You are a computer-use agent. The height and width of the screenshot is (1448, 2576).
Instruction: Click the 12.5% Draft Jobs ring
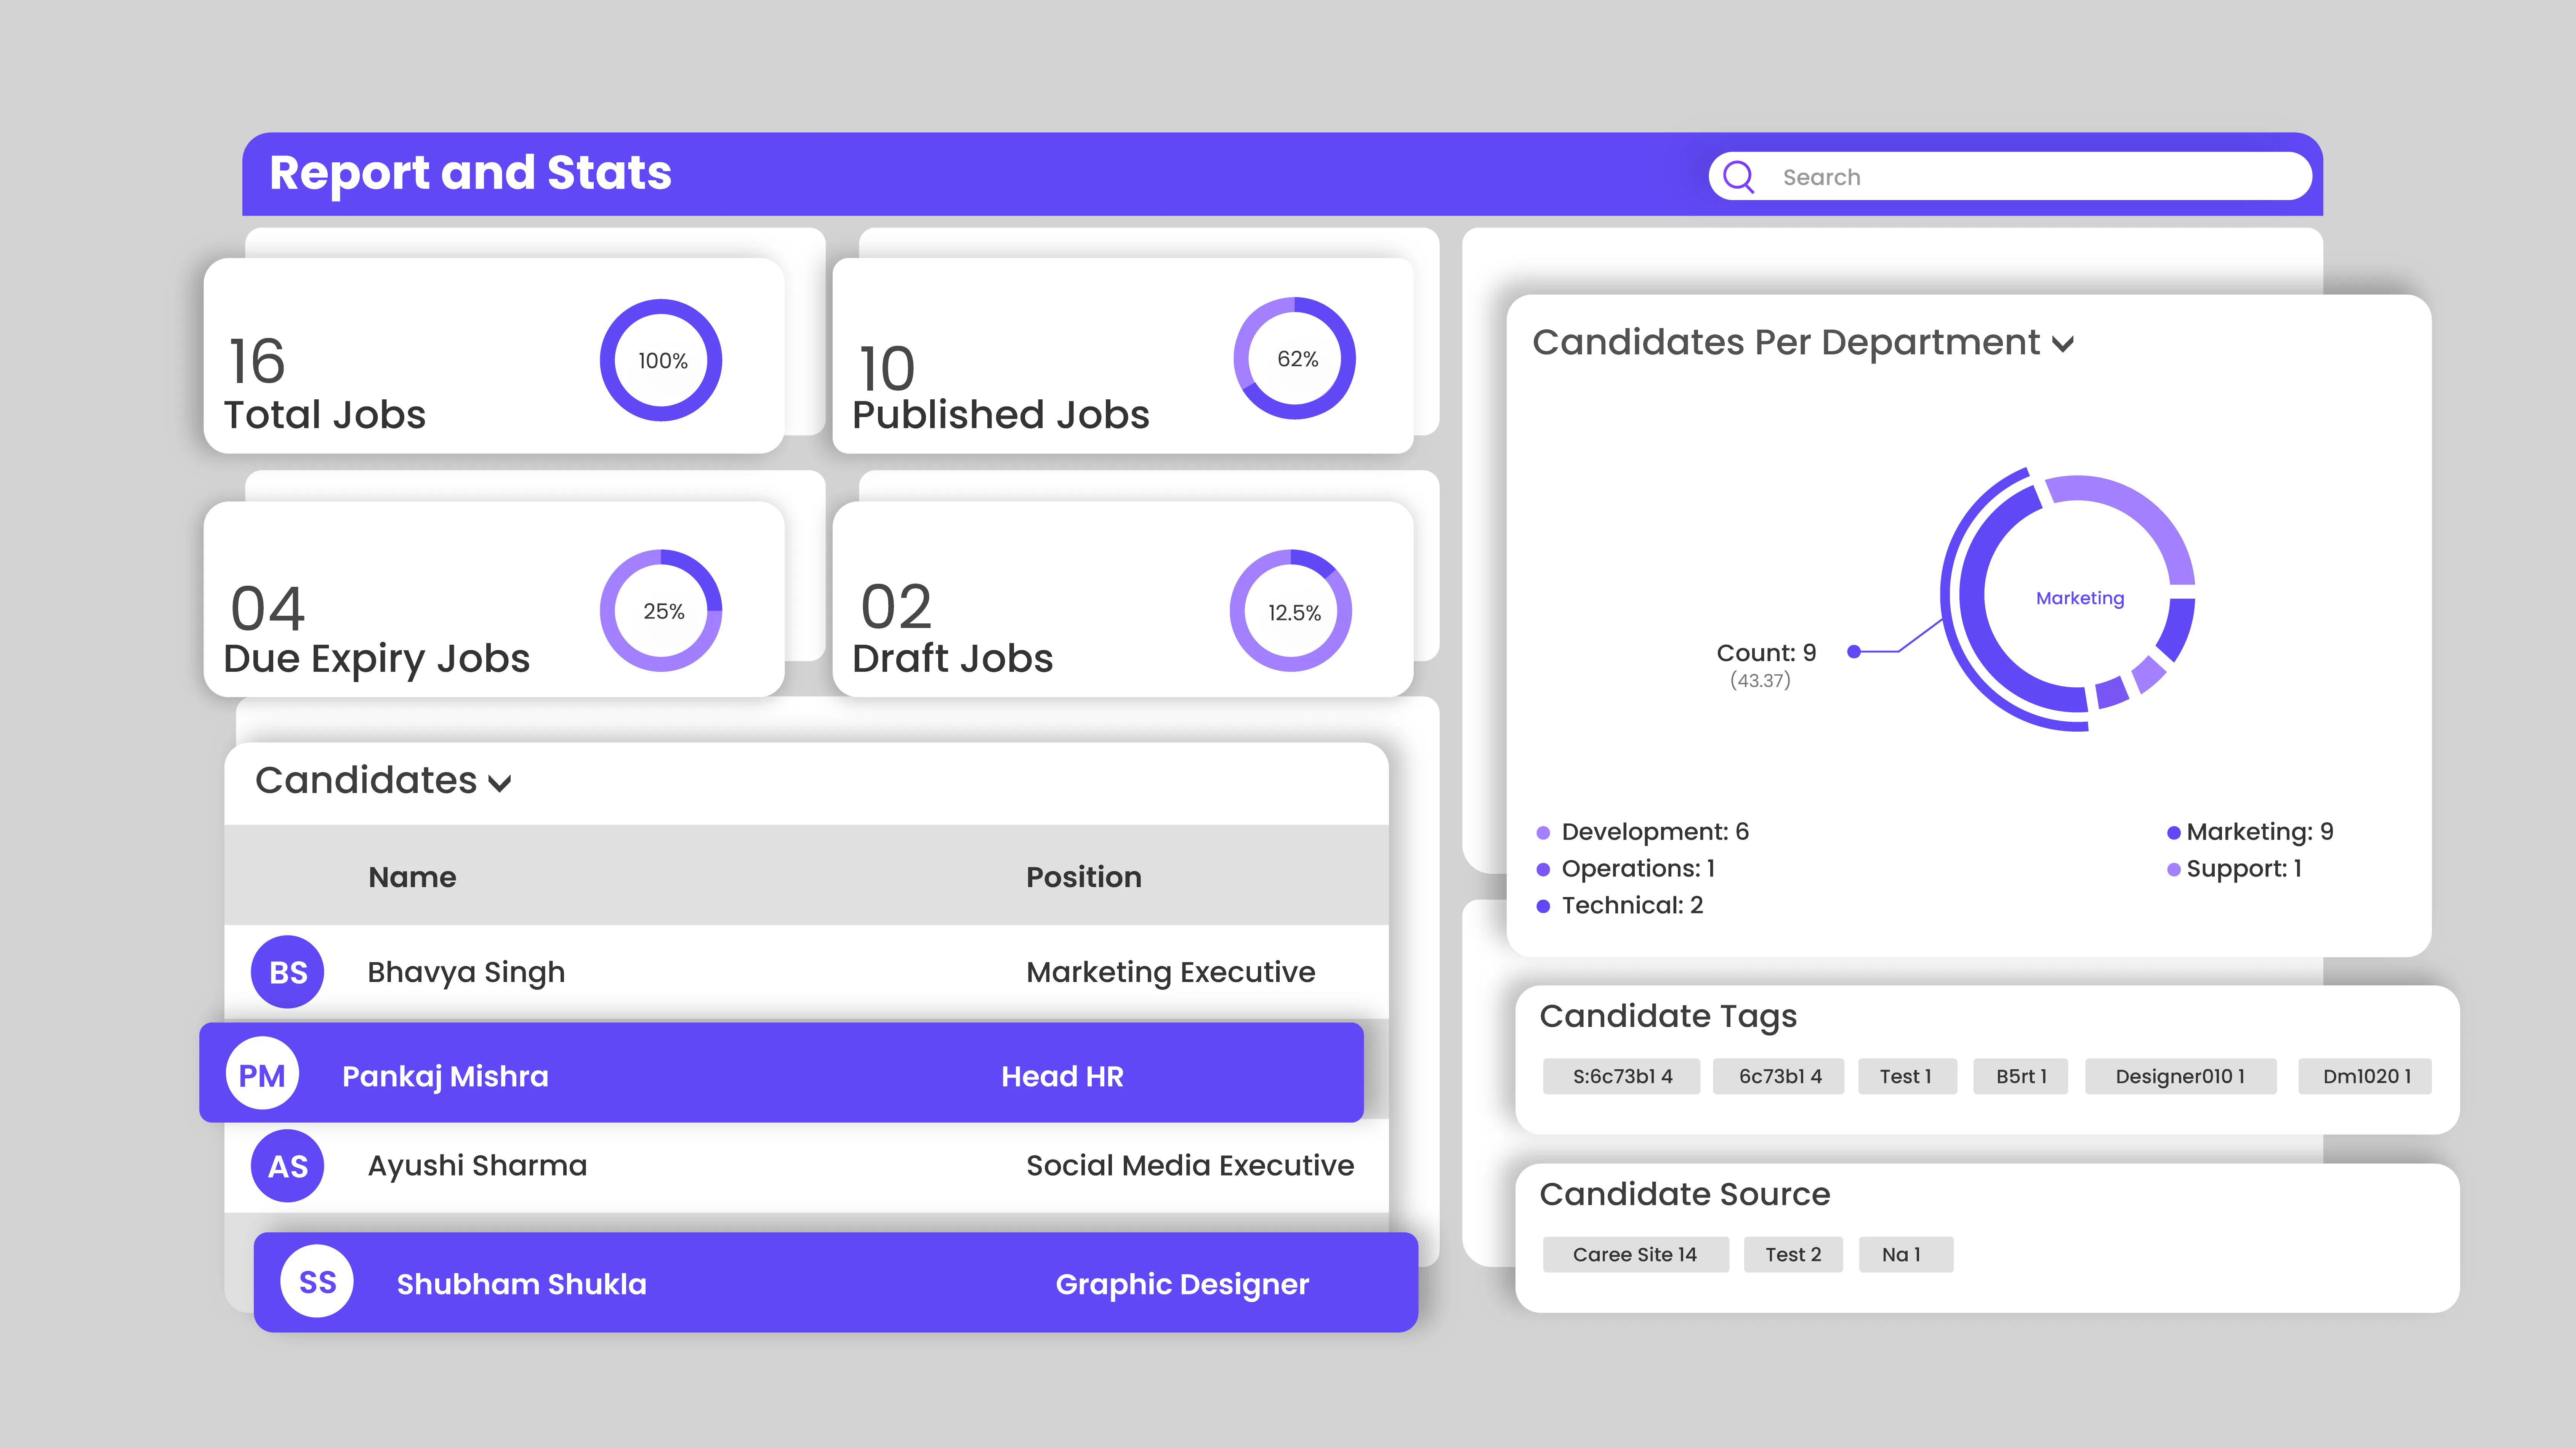click(1292, 611)
